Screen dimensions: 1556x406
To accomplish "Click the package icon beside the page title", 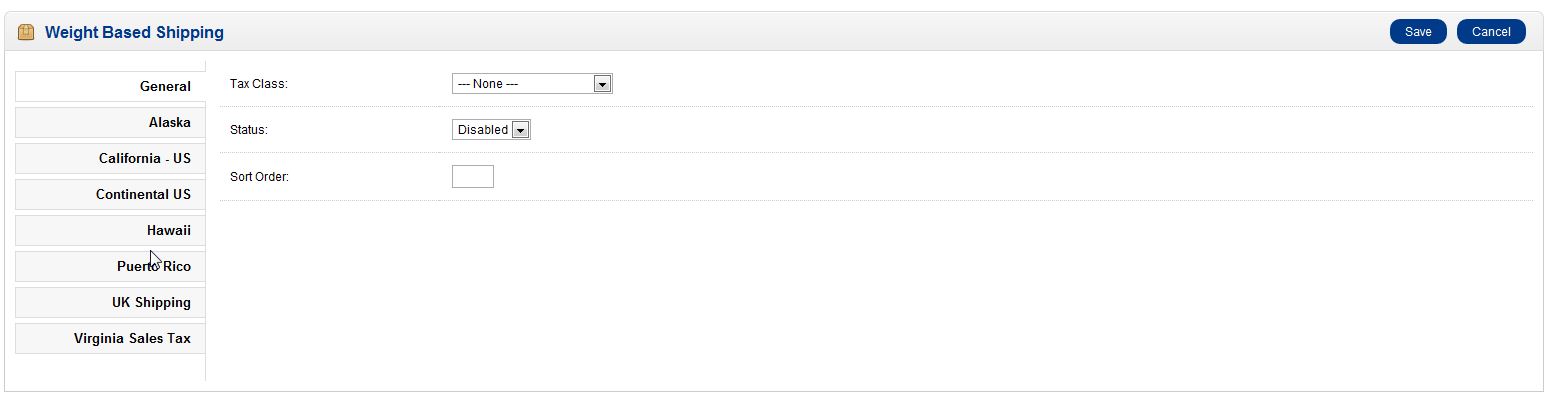I will coord(26,32).
